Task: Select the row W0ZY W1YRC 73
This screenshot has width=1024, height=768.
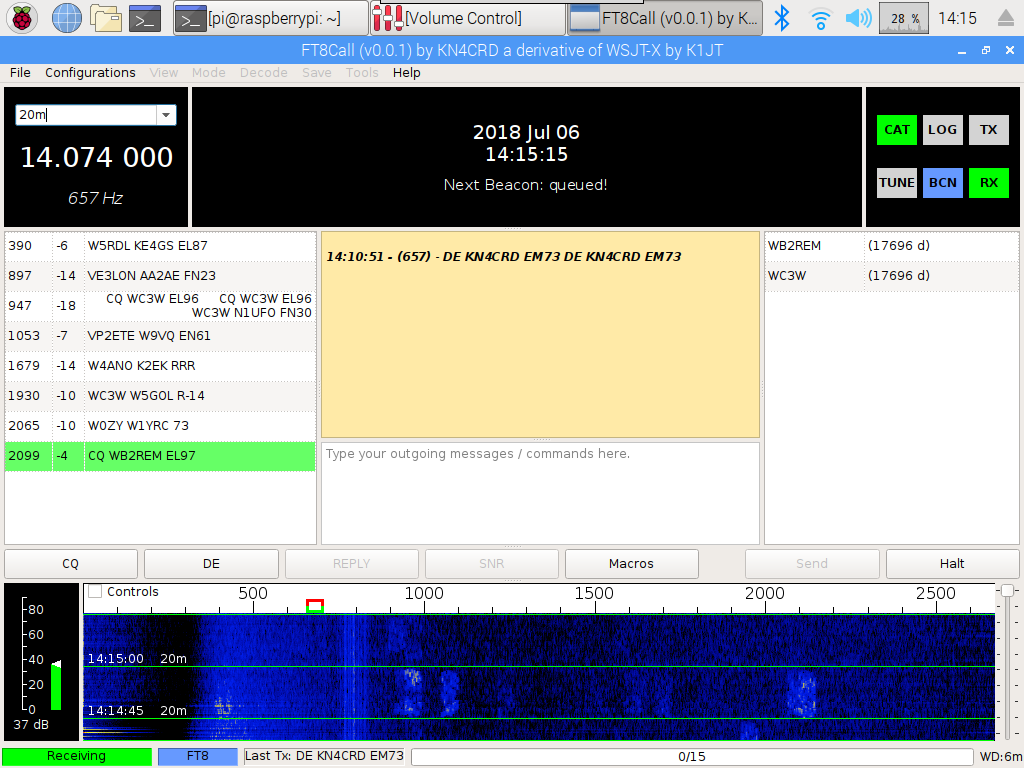Action: click(160, 426)
